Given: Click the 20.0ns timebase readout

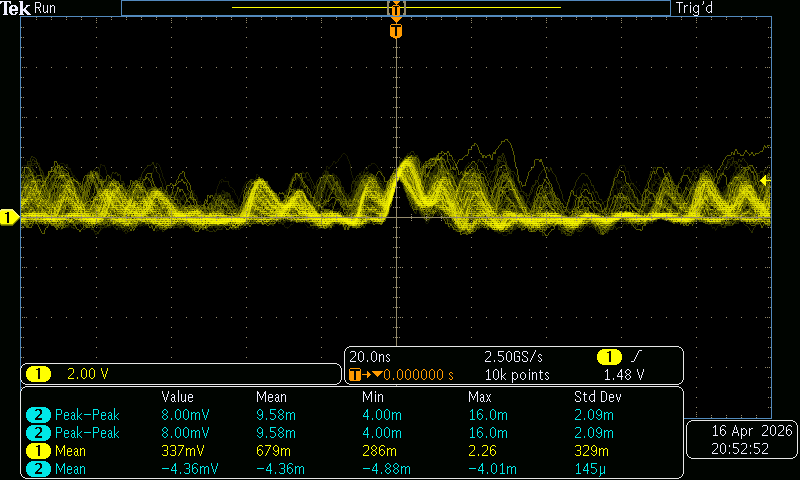Looking at the screenshot, I should [370, 357].
